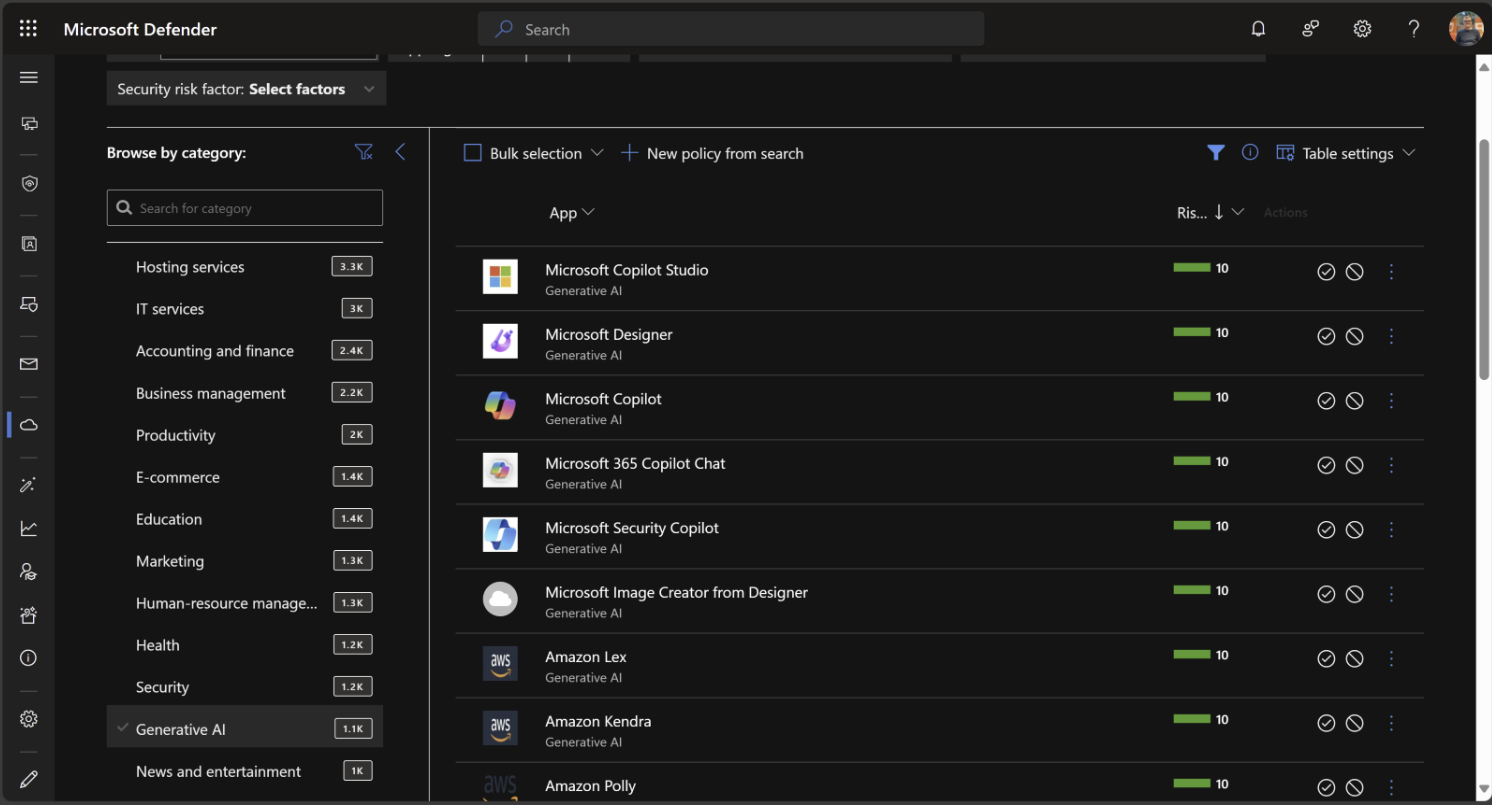Click the info icon beside Table settings

(x=1250, y=153)
